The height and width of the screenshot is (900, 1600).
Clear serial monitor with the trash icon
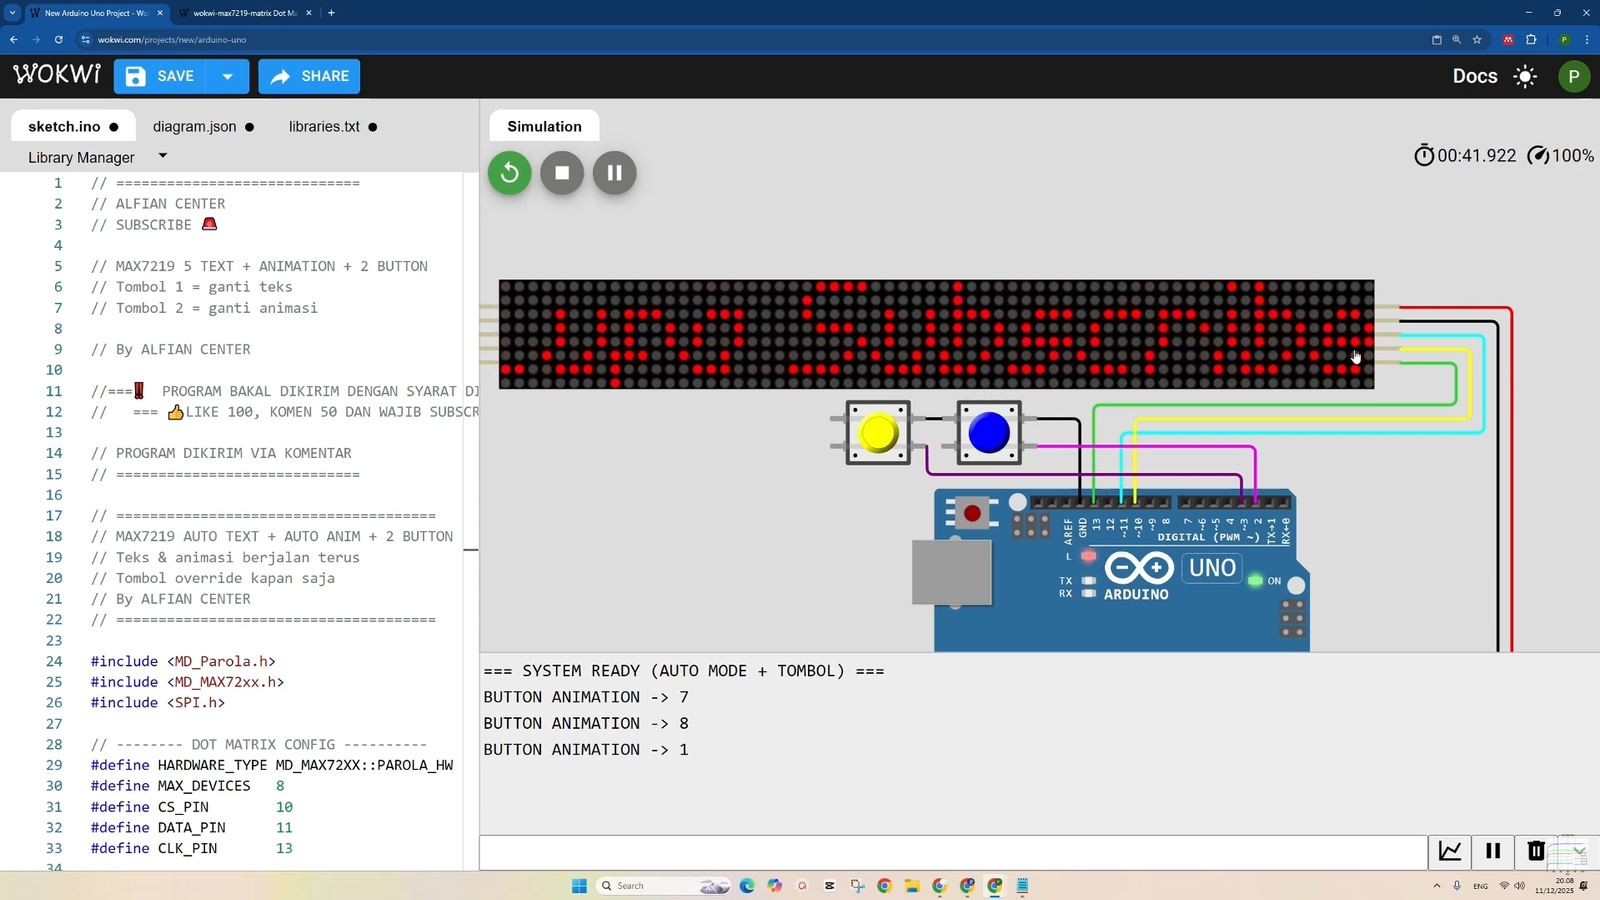[1536, 851]
